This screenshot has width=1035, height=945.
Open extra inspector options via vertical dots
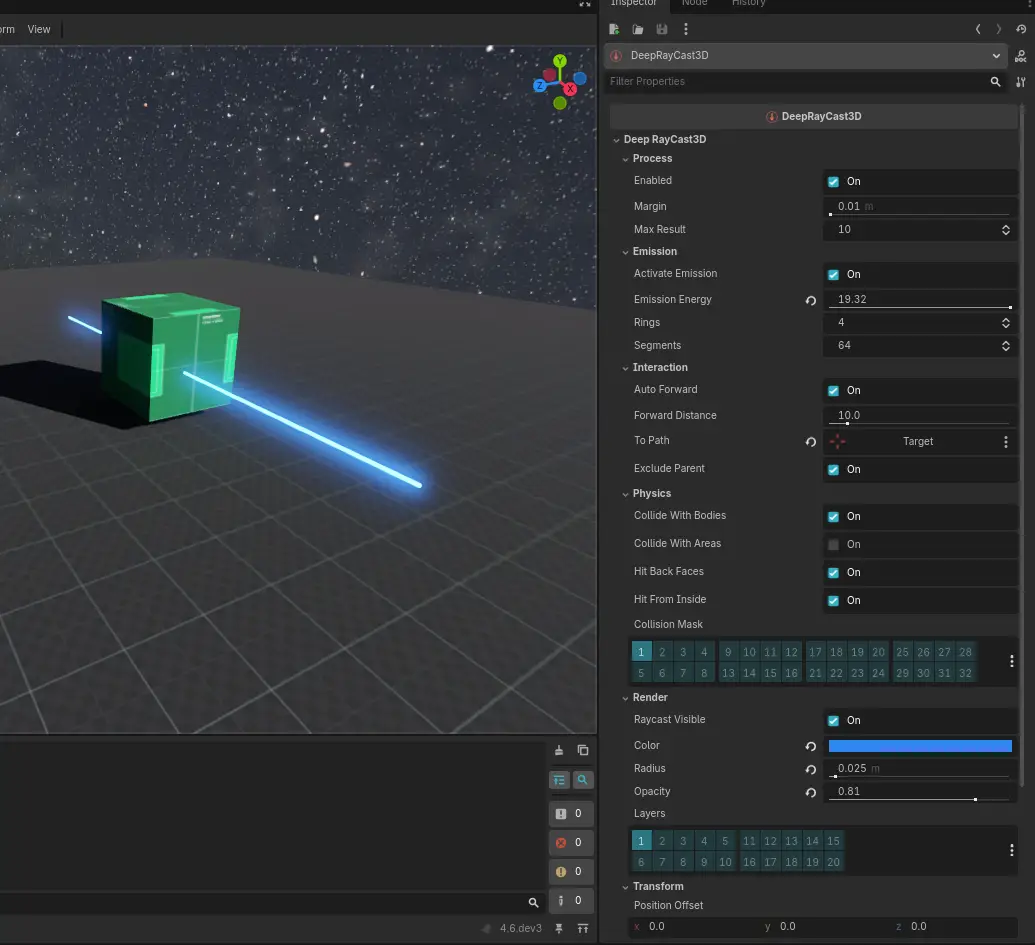pyautogui.click(x=686, y=29)
